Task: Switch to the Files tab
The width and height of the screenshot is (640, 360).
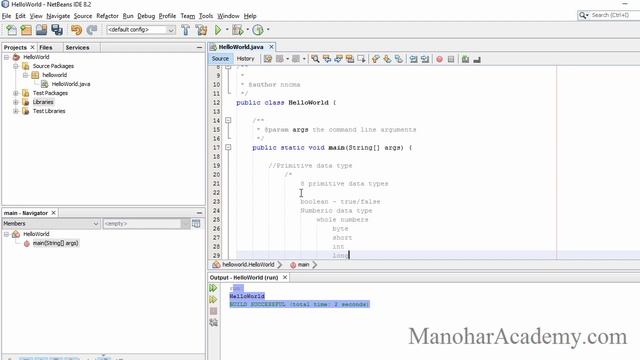Action: tap(46, 47)
